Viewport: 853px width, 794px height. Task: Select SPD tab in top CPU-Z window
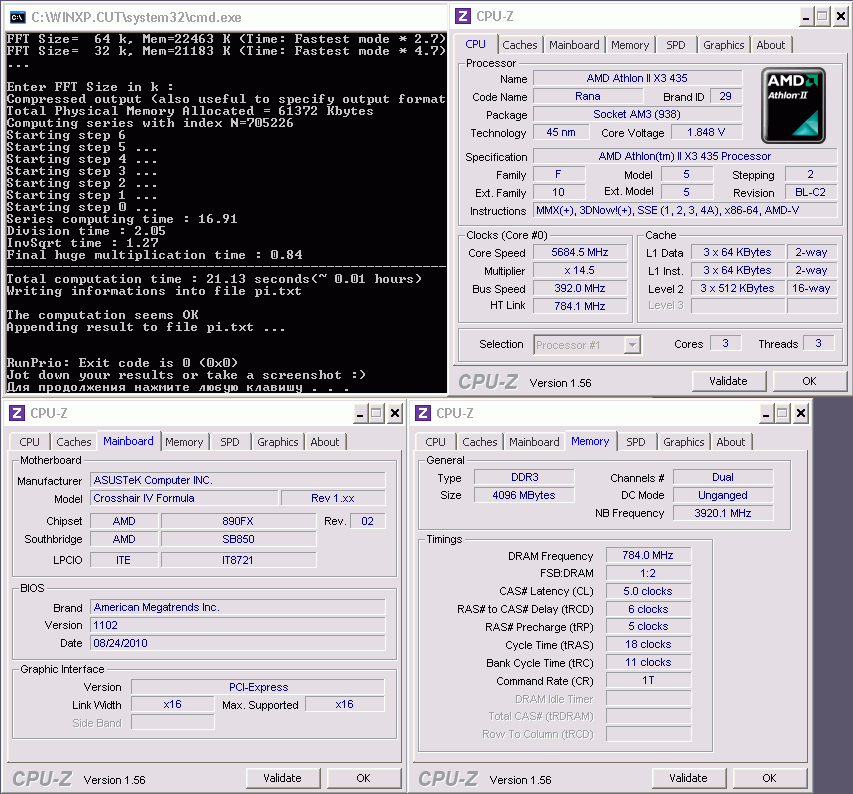(x=676, y=45)
